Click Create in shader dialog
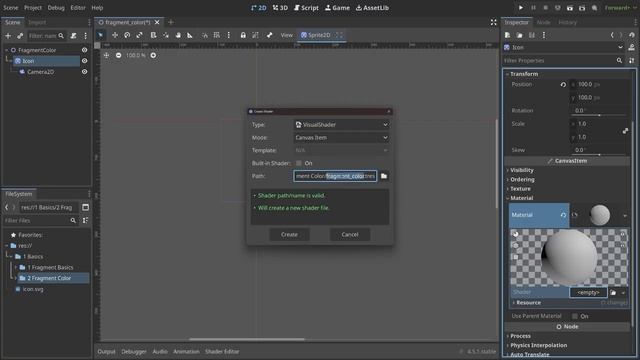Viewport: 640px width, 360px height. point(289,234)
